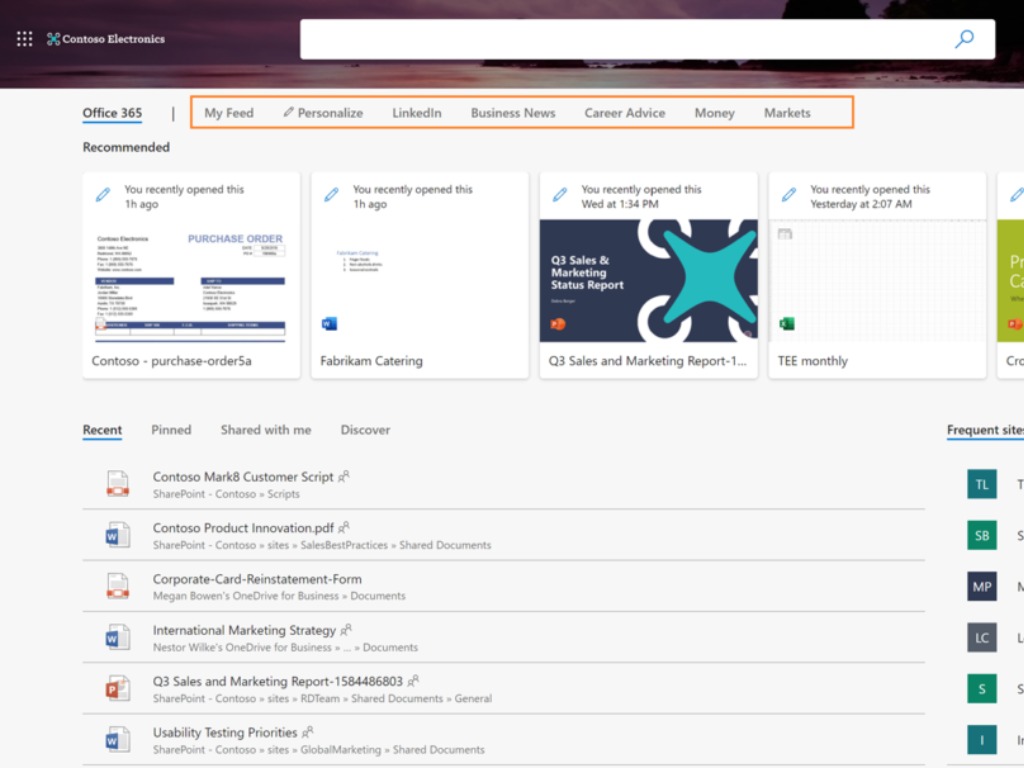The width and height of the screenshot is (1024, 768).
Task: Click pencil icon on purchase order card
Action: point(103,195)
